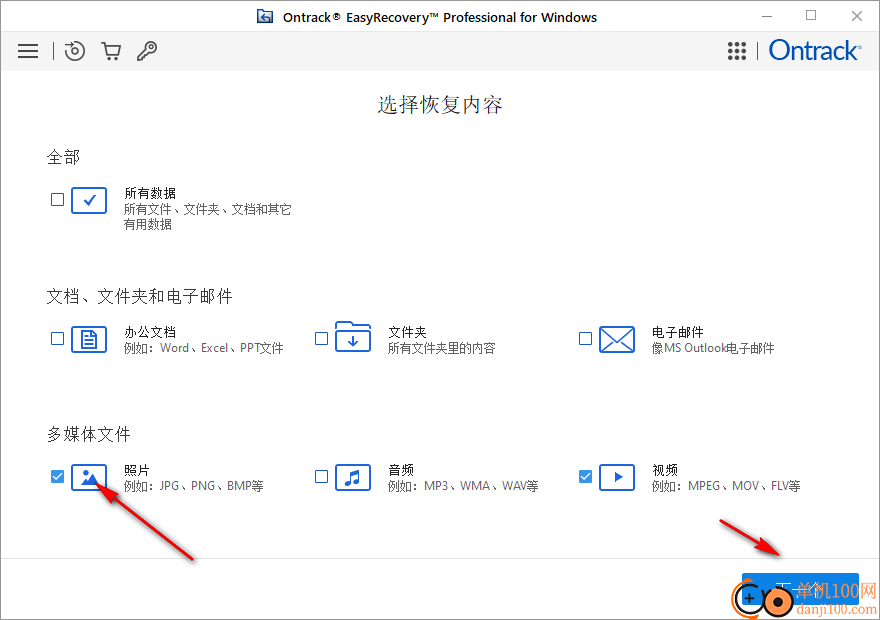This screenshot has width=880, height=620.
Task: Click the 多媒体文件 section heading
Action: [89, 434]
